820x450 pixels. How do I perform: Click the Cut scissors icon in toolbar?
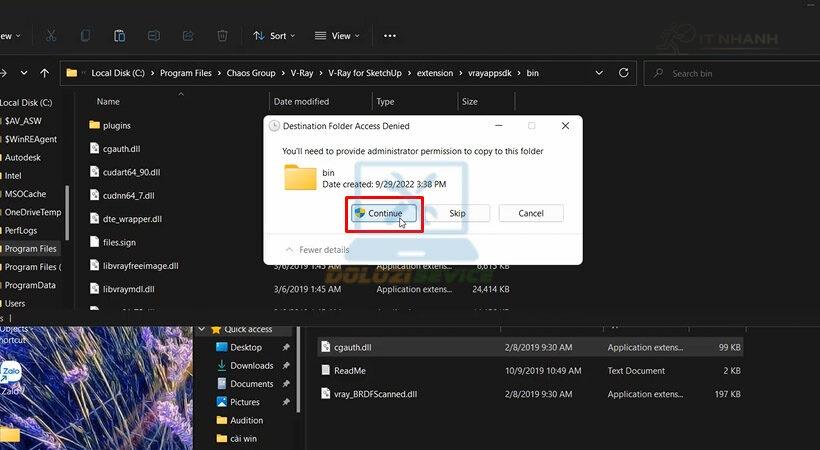point(50,36)
